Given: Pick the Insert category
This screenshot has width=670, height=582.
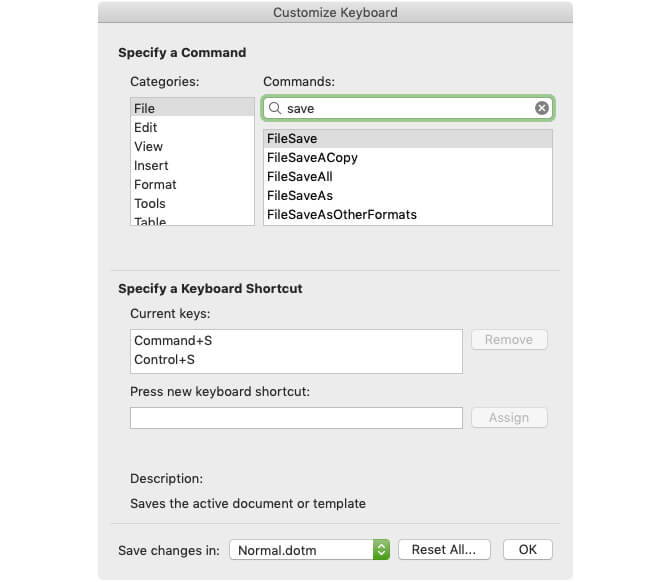Looking at the screenshot, I should coord(151,165).
